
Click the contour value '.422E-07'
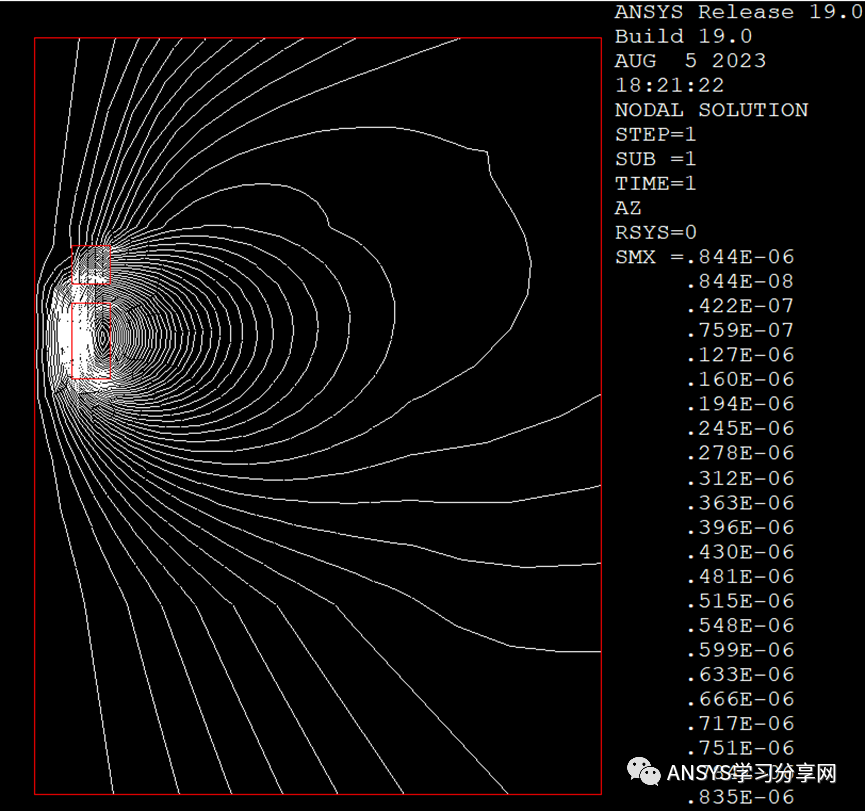pyautogui.click(x=740, y=306)
